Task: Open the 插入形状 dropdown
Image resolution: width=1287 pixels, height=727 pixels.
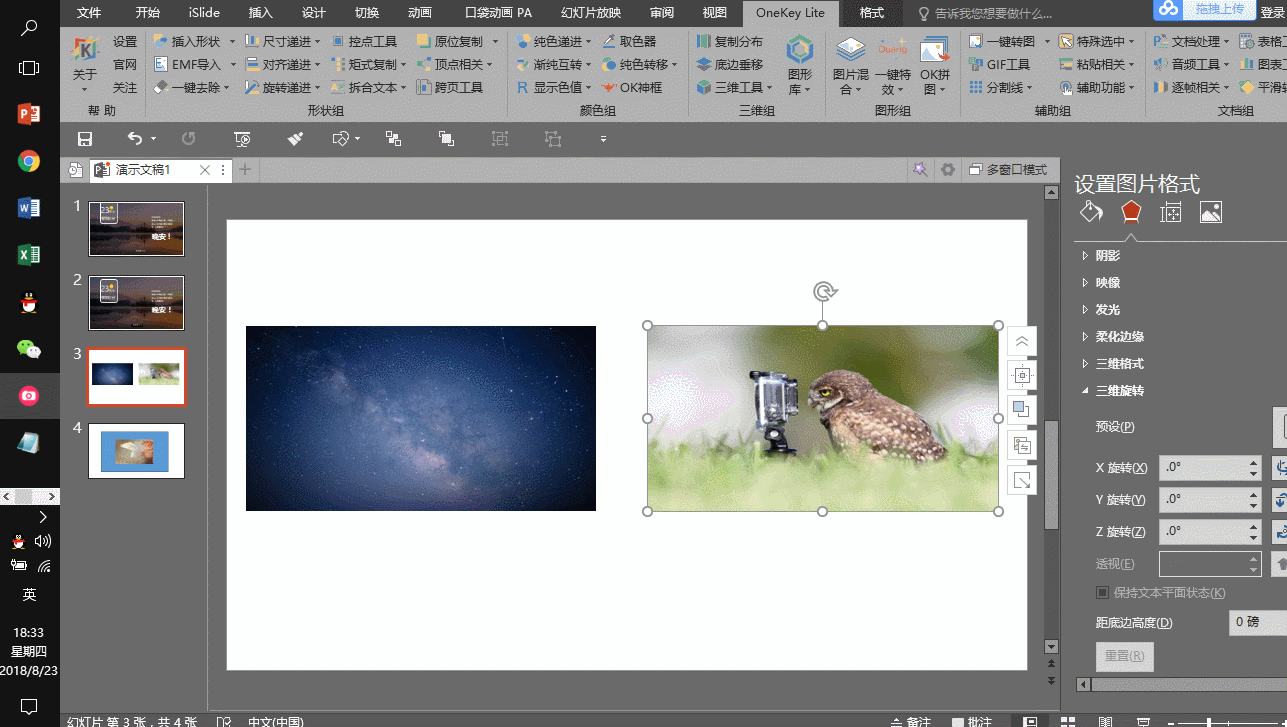Action: point(194,41)
